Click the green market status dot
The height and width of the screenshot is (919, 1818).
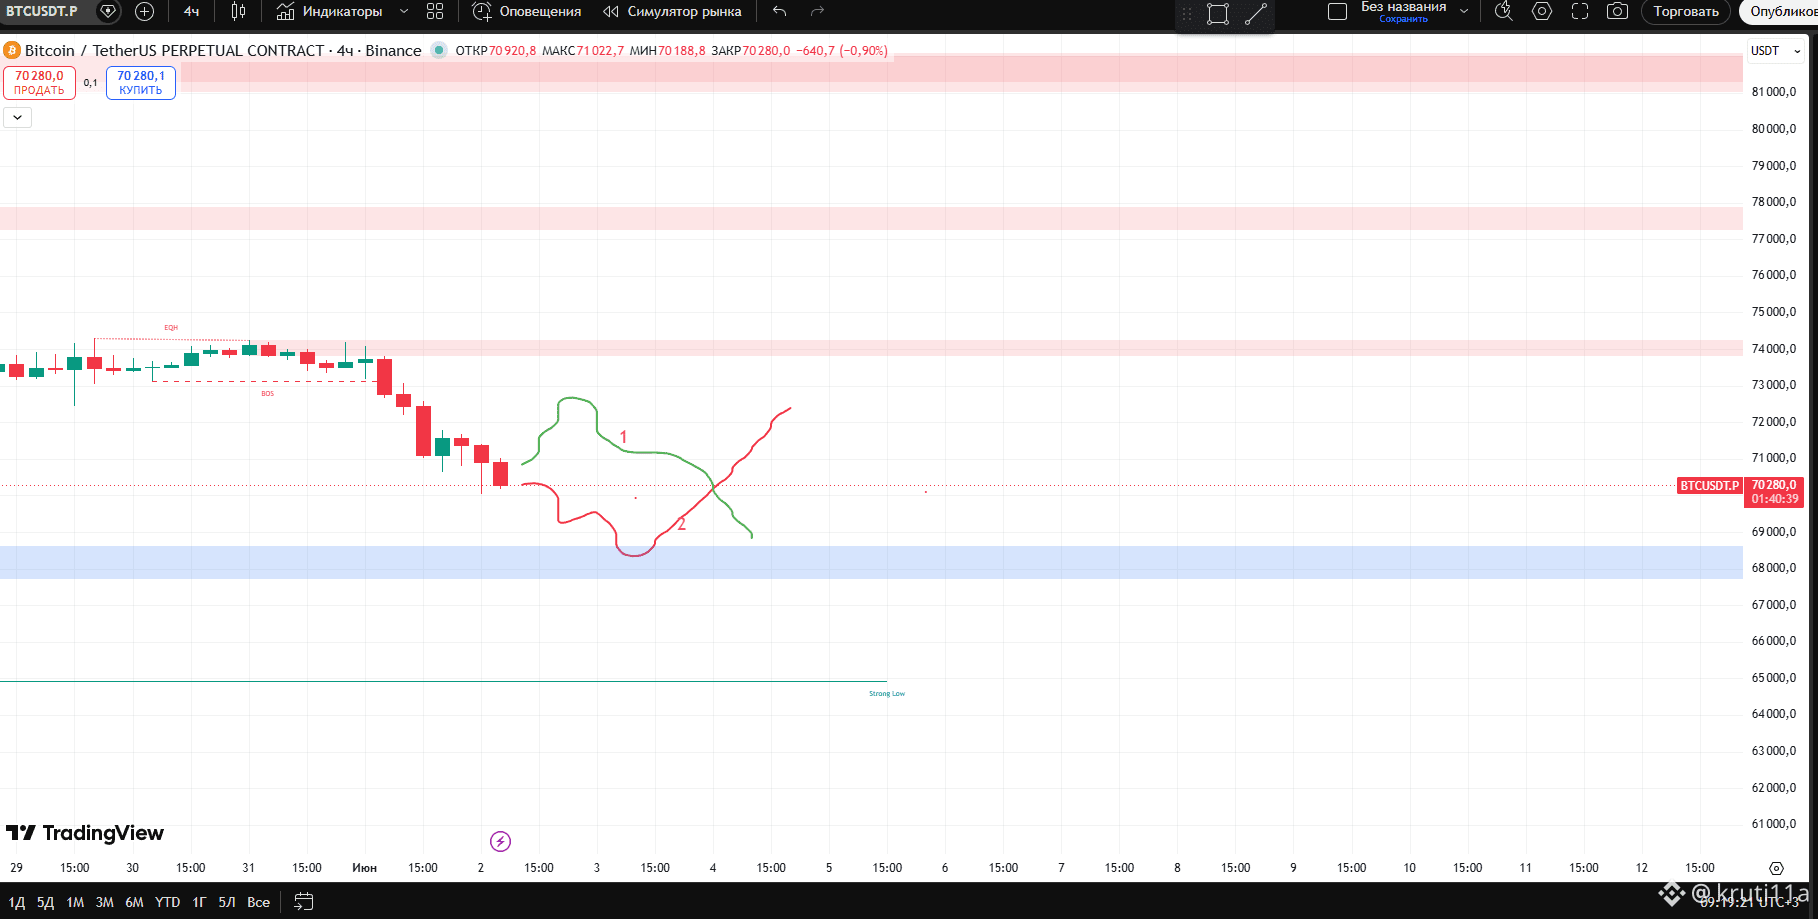coord(438,50)
